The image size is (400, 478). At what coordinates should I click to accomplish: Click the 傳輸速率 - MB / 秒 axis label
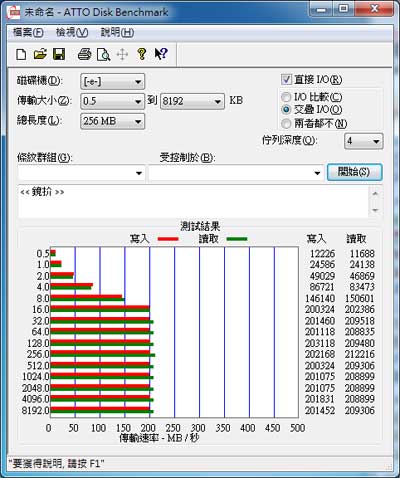coord(159,438)
